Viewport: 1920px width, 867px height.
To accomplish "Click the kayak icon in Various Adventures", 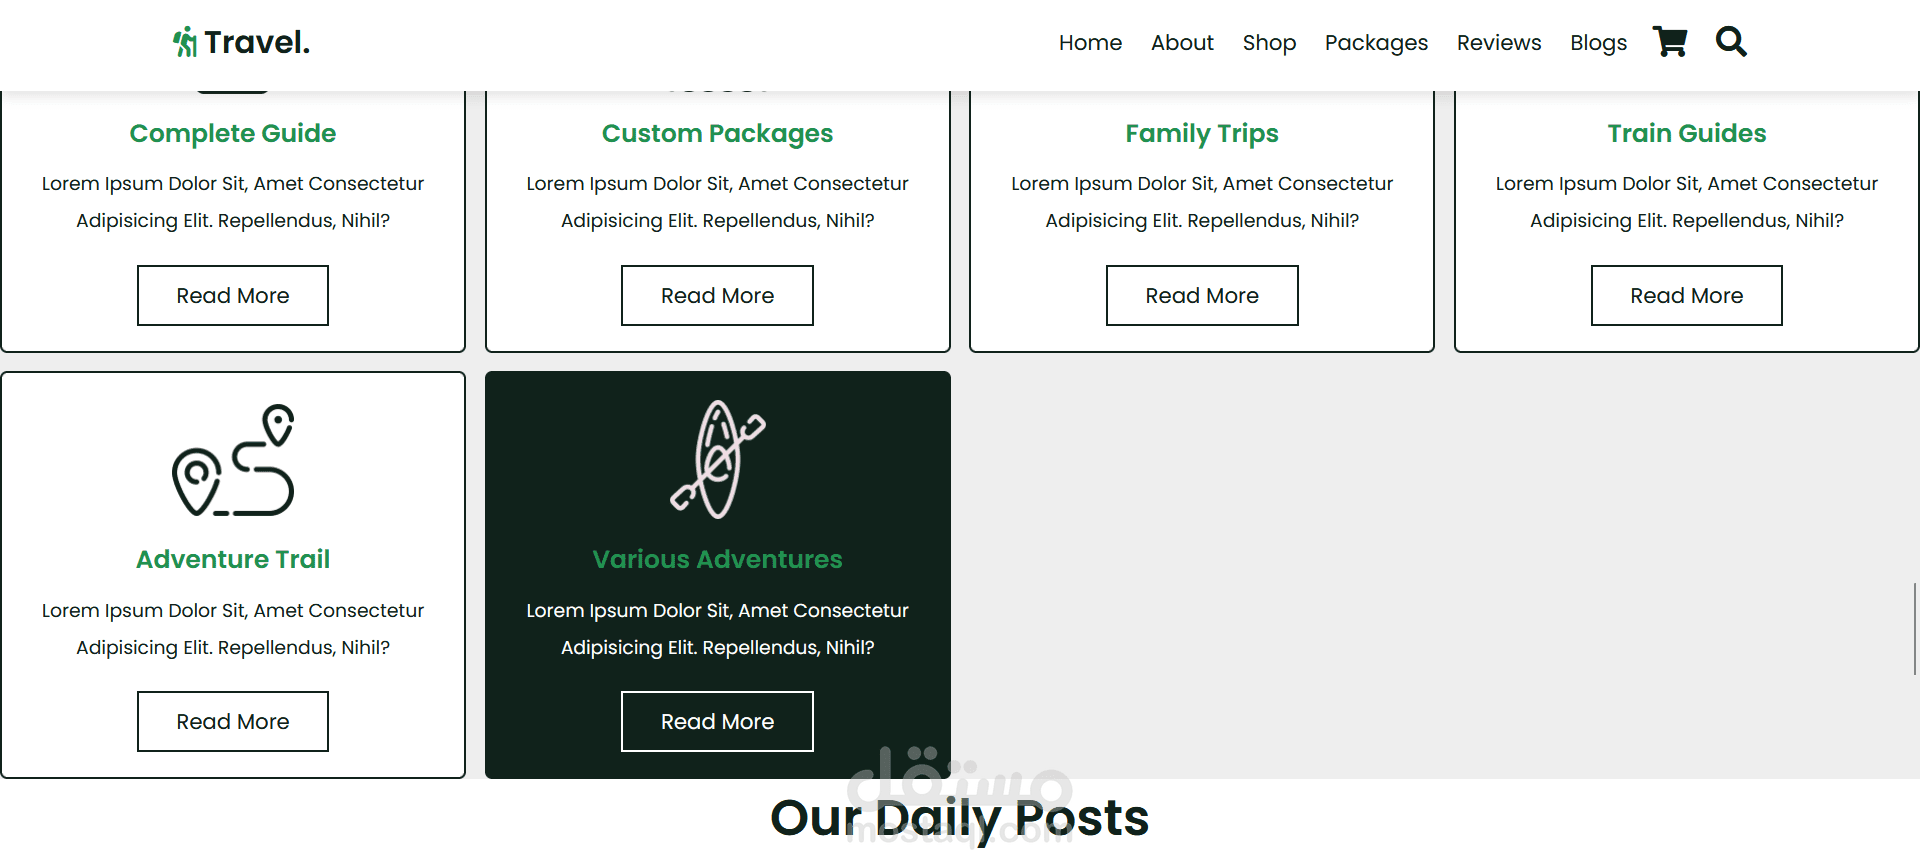I will point(718,460).
